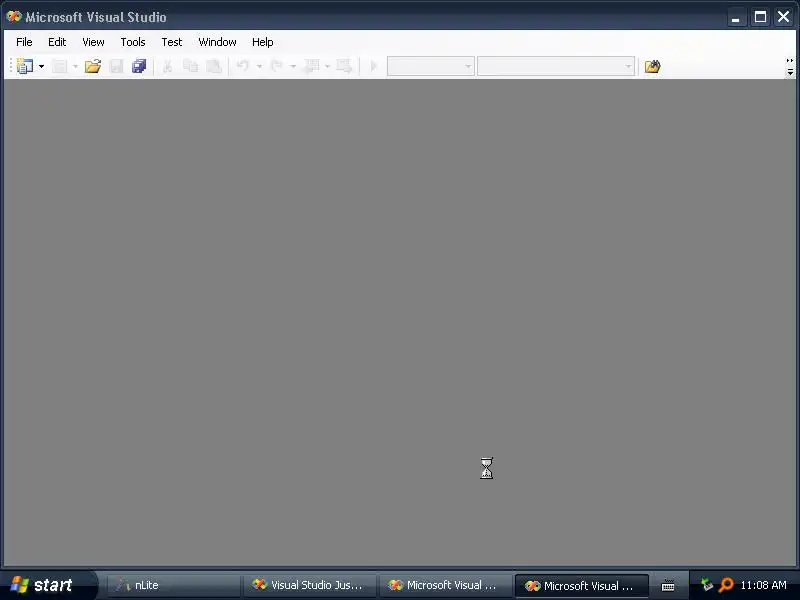Click the Copy icon
800x600 pixels.
(x=190, y=66)
